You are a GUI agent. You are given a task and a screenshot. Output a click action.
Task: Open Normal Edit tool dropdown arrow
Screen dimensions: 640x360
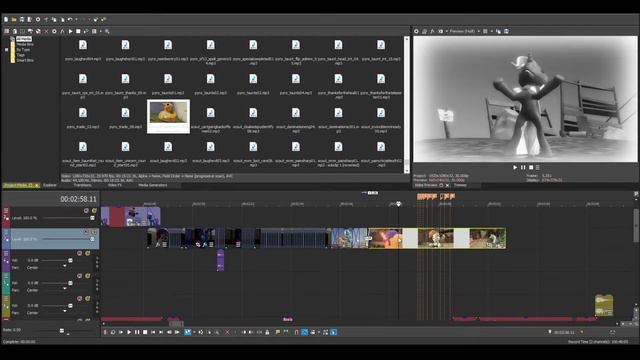click(x=194, y=332)
